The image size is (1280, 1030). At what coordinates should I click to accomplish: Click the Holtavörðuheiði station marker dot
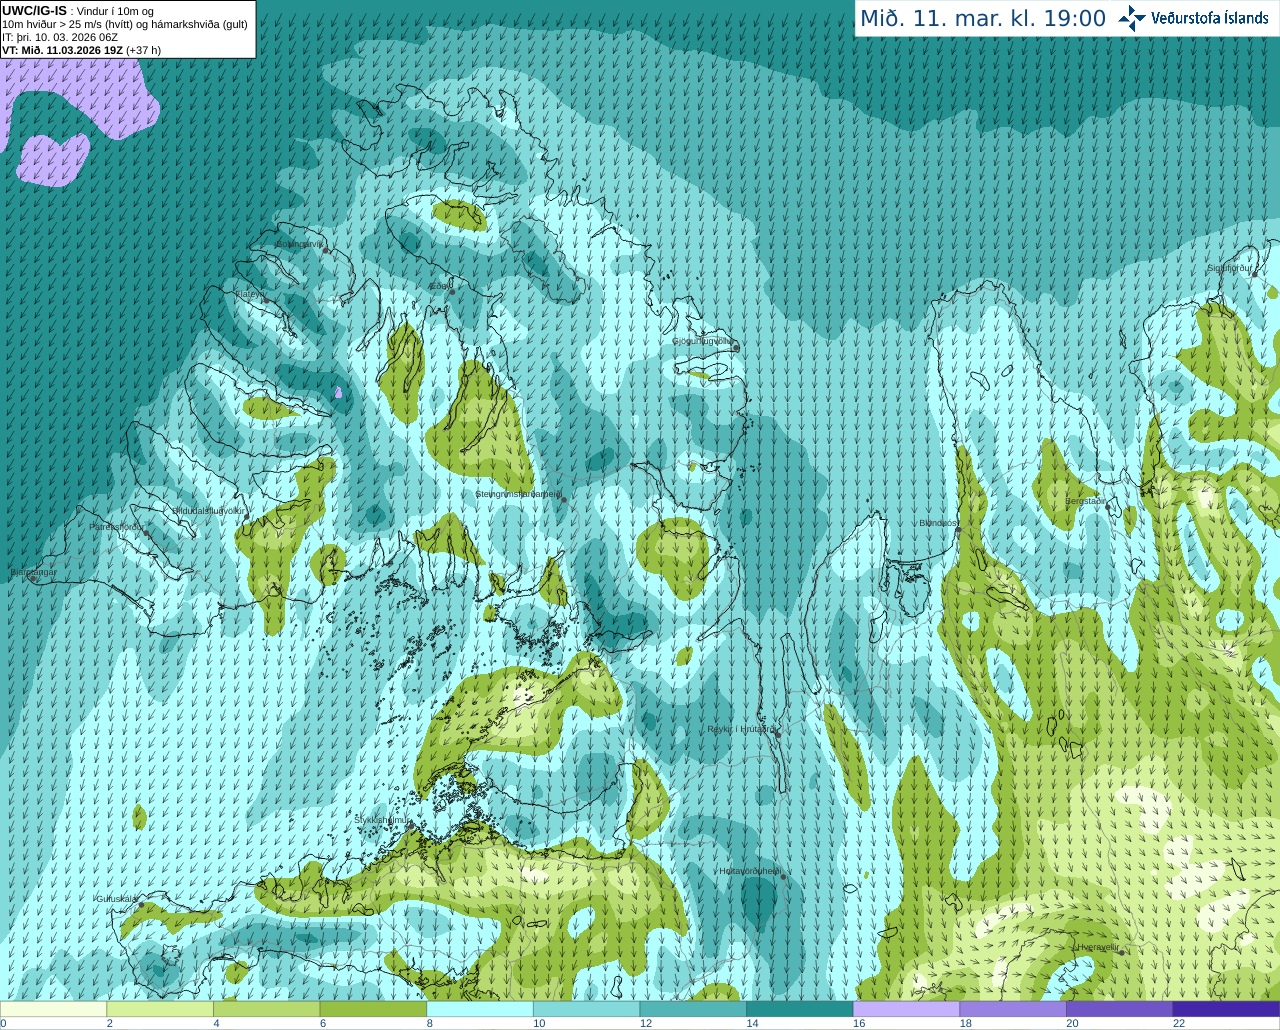[783, 877]
